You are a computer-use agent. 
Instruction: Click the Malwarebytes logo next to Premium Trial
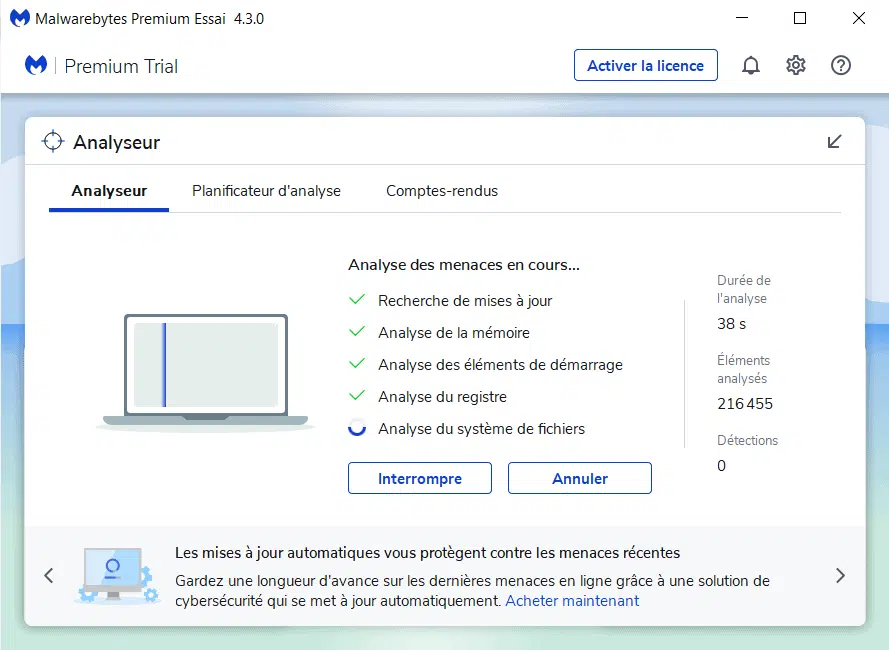tap(36, 65)
